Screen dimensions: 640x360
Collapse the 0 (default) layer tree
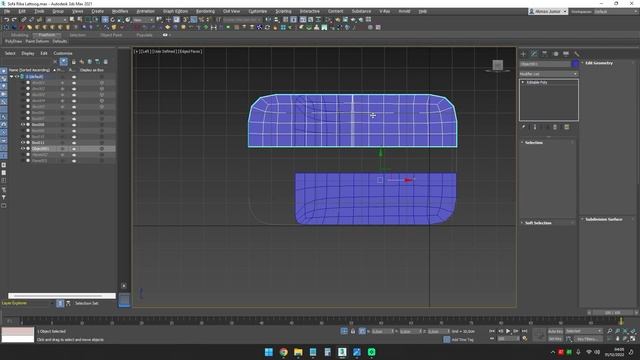[11, 76]
